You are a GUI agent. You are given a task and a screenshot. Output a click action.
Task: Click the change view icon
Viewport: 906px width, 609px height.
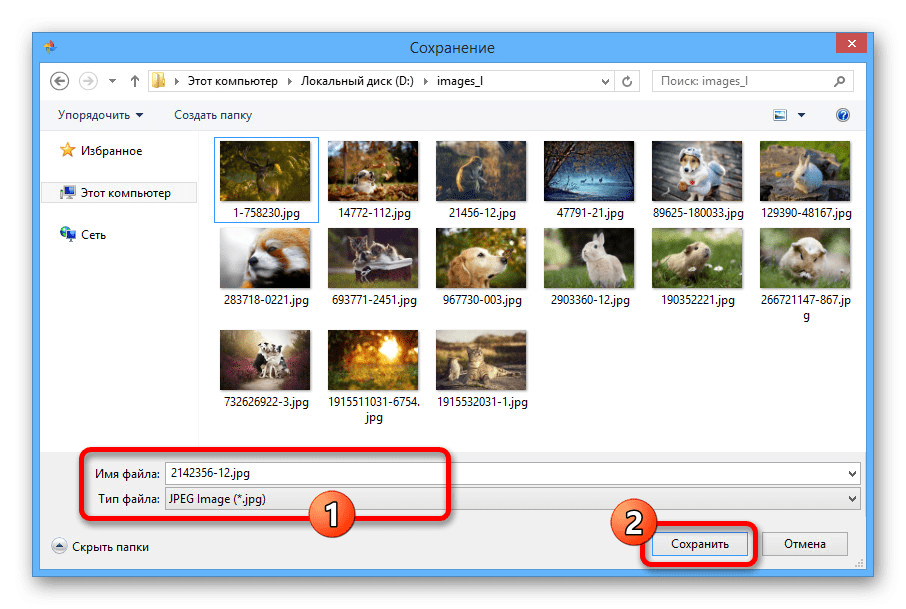780,115
